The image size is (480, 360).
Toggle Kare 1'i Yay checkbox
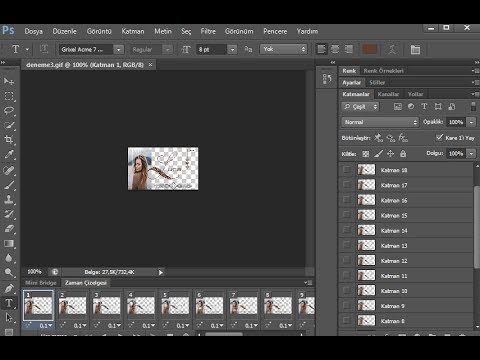tap(439, 137)
